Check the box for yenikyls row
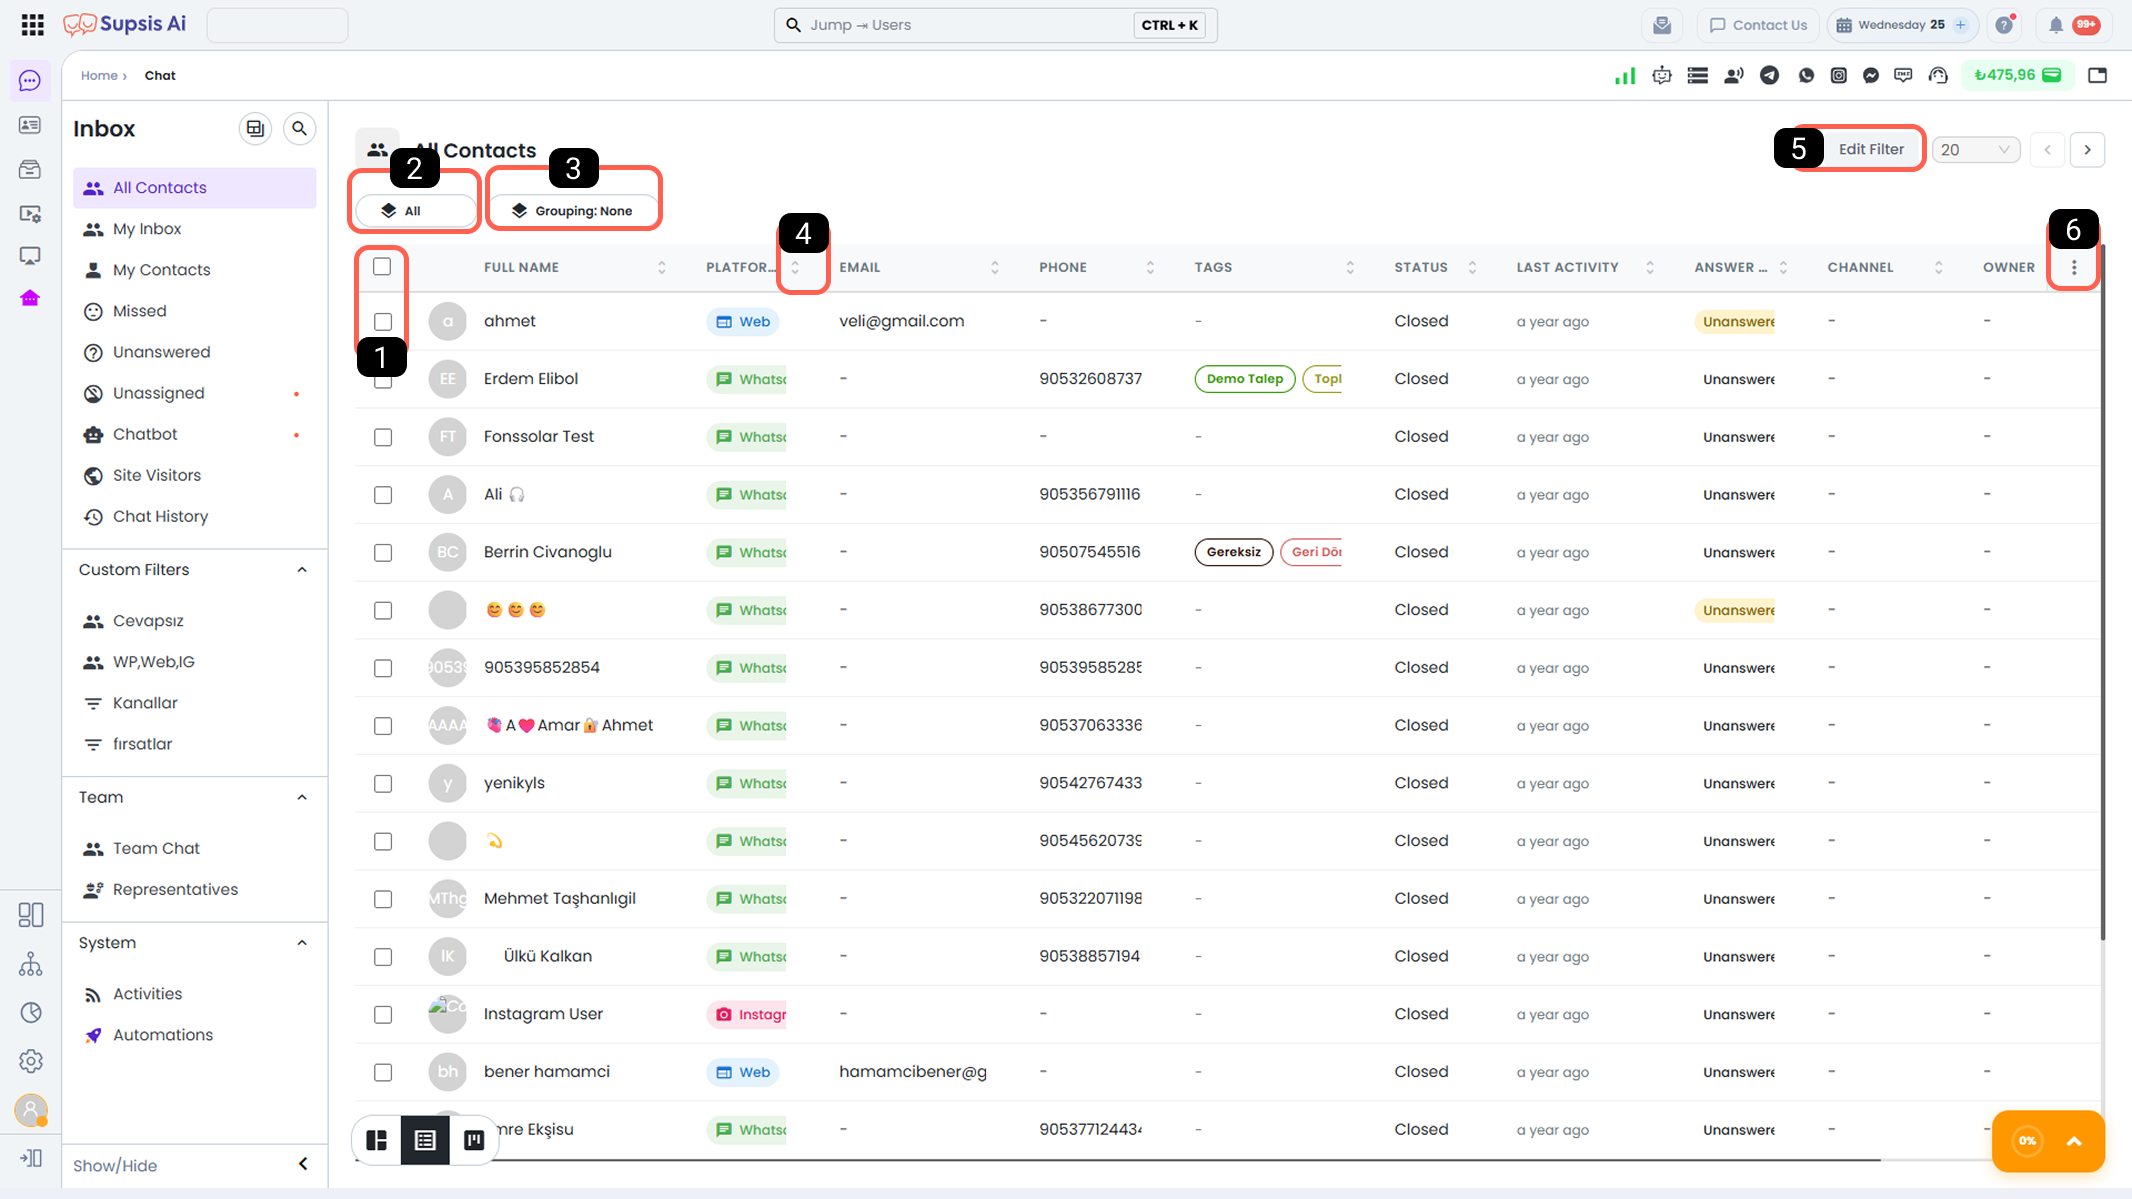The height and width of the screenshot is (1199, 2132). point(383,784)
